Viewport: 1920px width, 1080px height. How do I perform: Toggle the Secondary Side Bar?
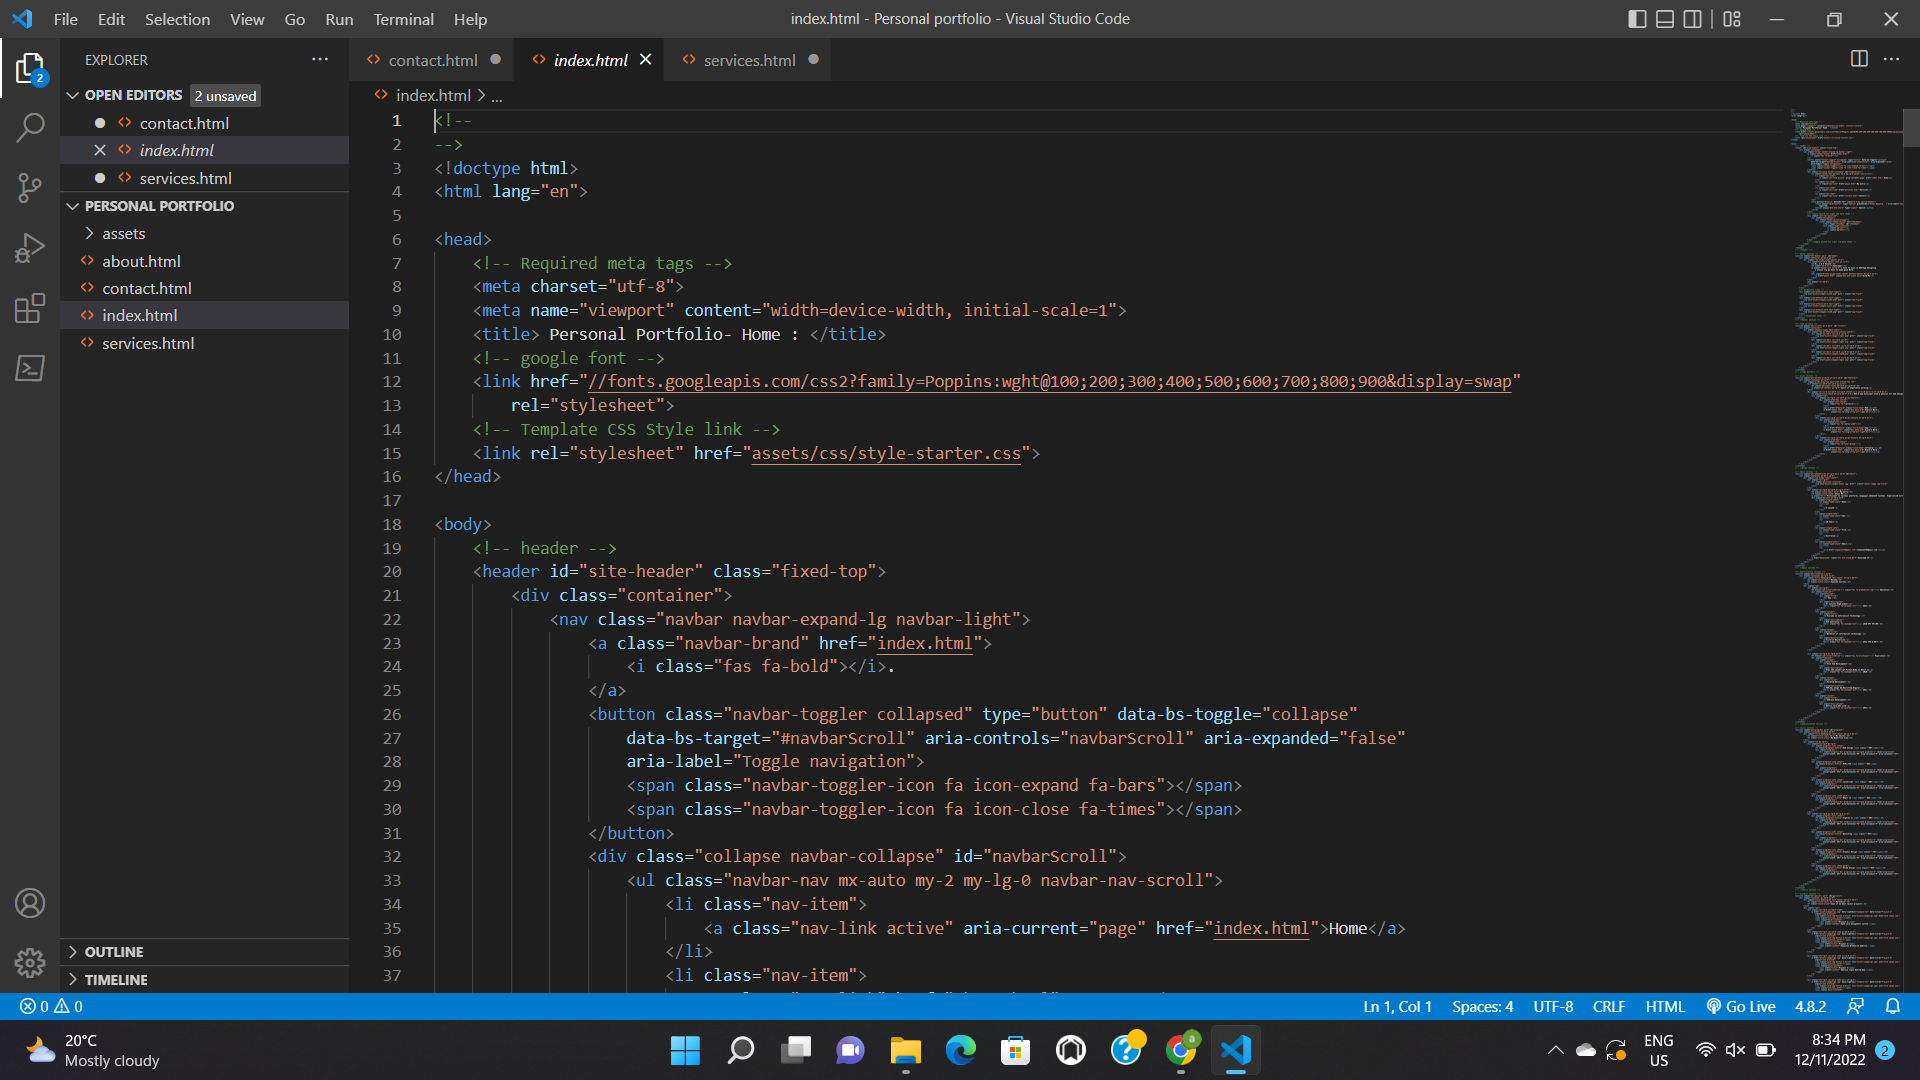pos(1692,19)
